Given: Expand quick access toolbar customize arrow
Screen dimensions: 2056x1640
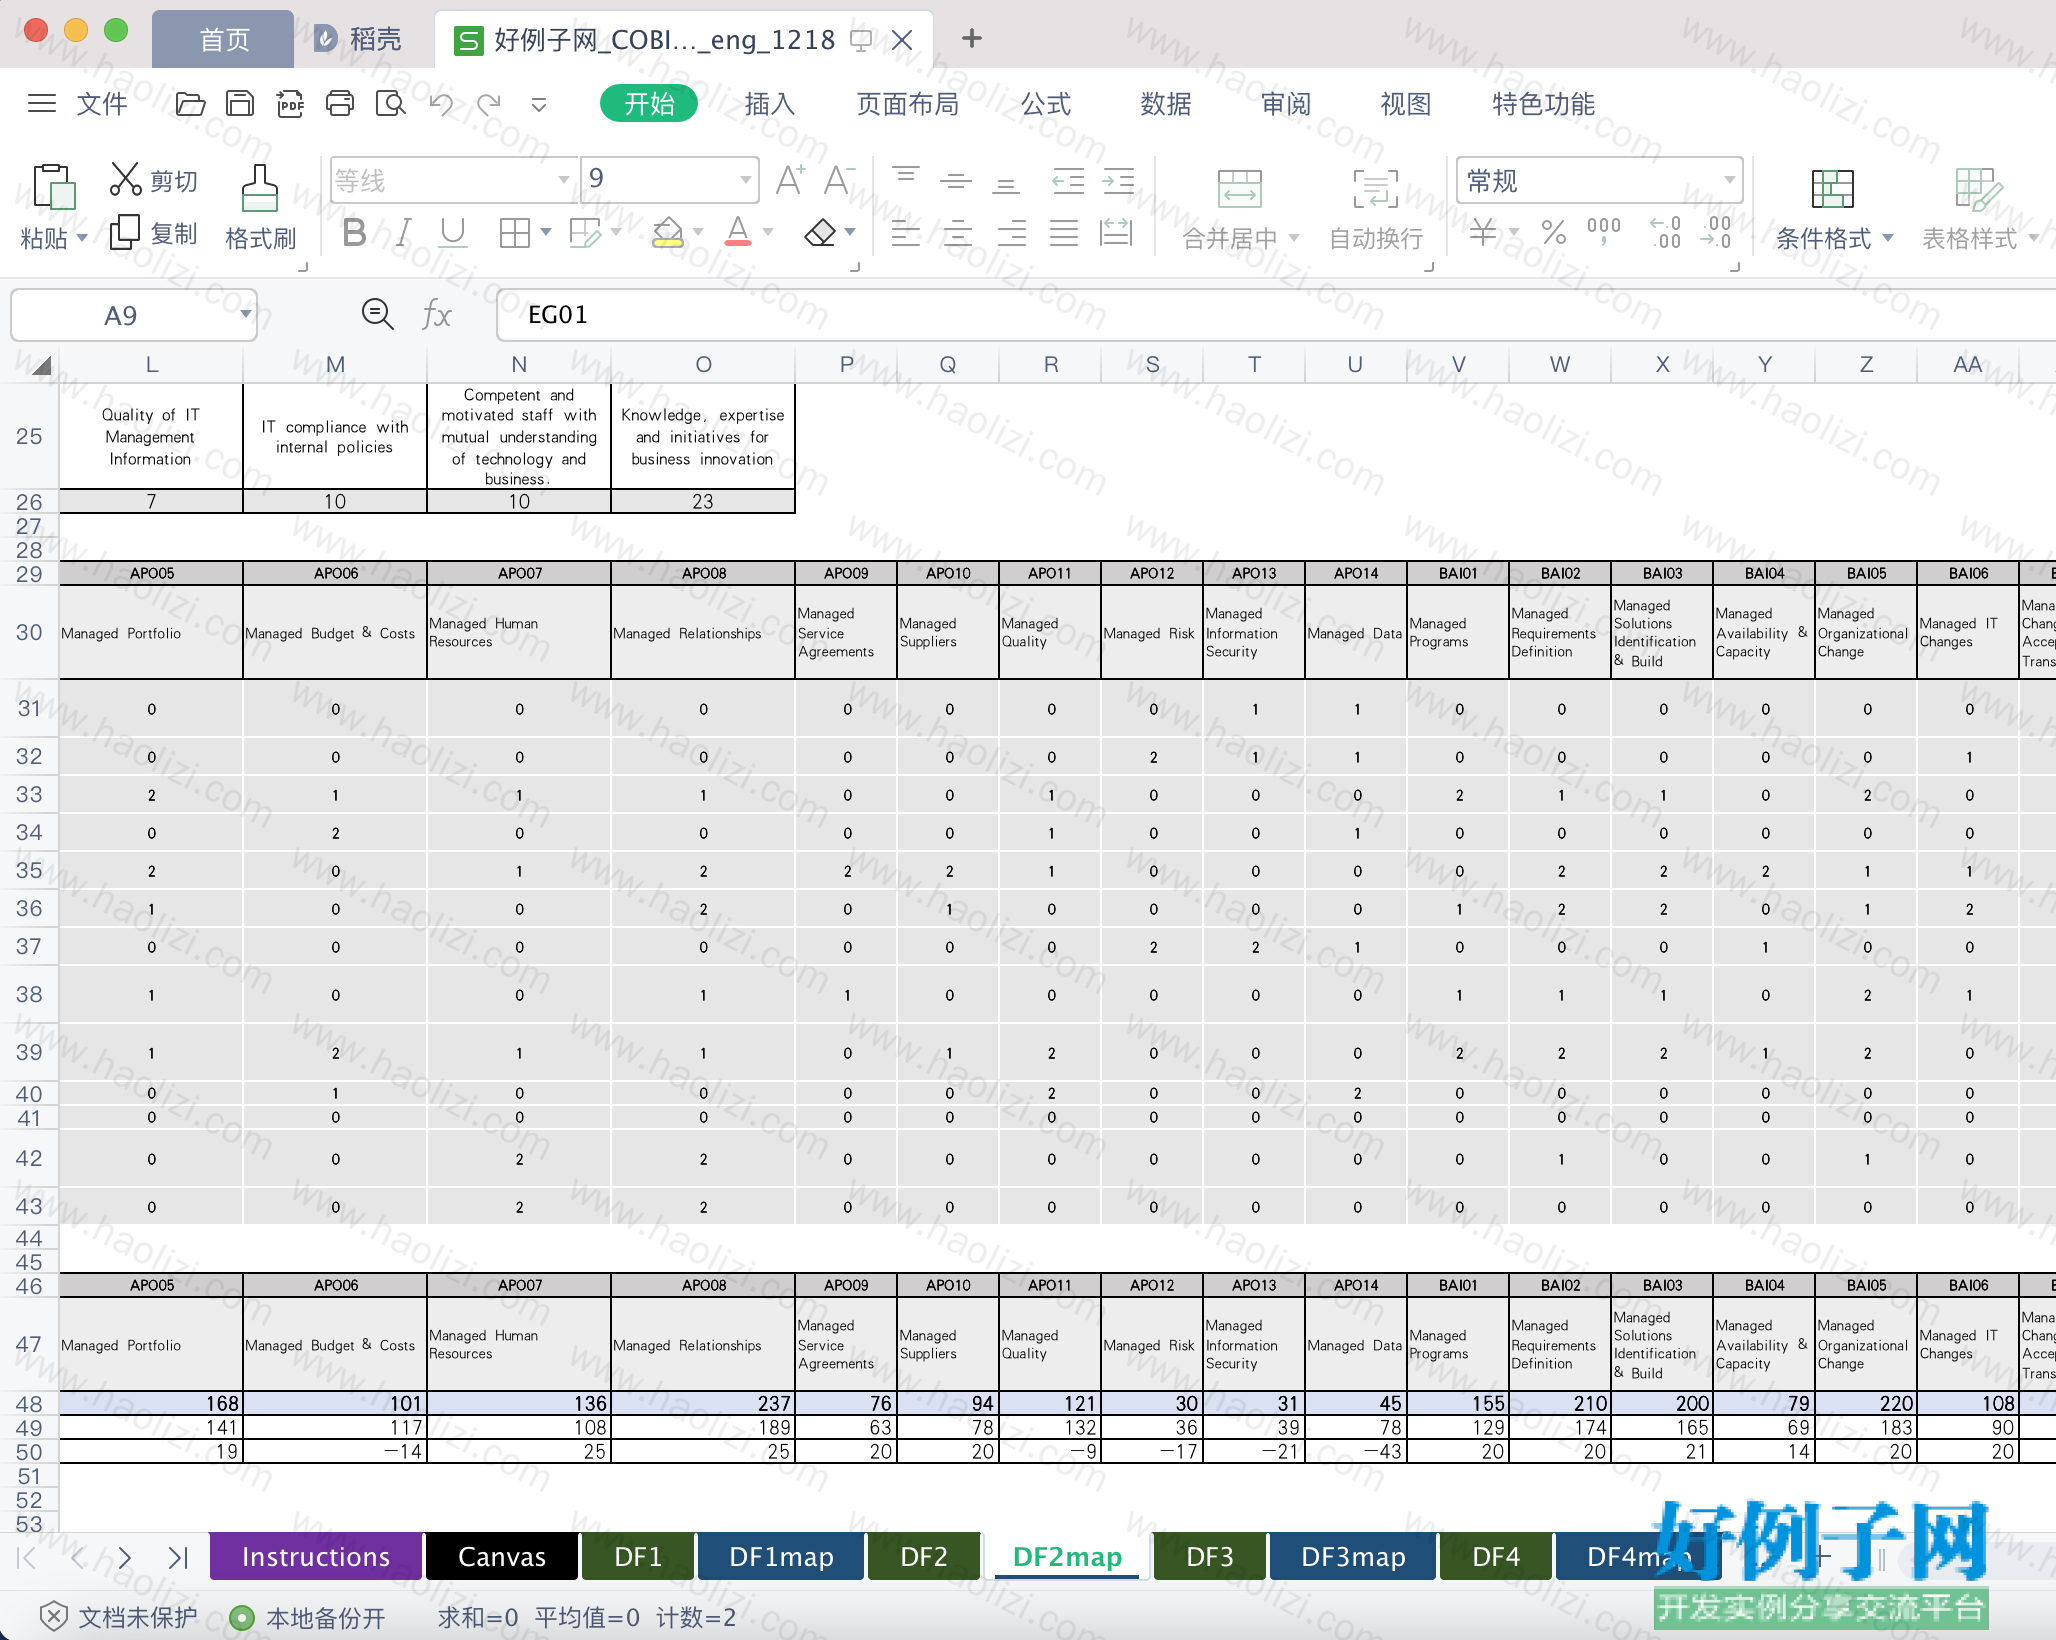Looking at the screenshot, I should click(x=539, y=104).
